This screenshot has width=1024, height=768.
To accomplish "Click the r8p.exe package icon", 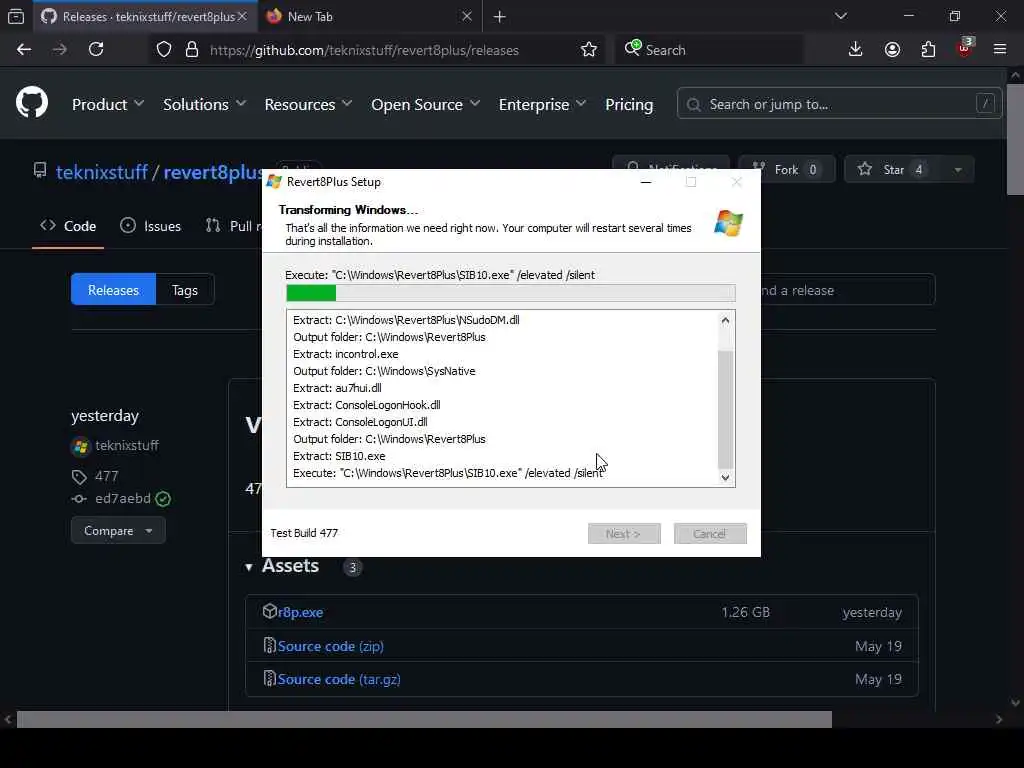I will (x=270, y=611).
